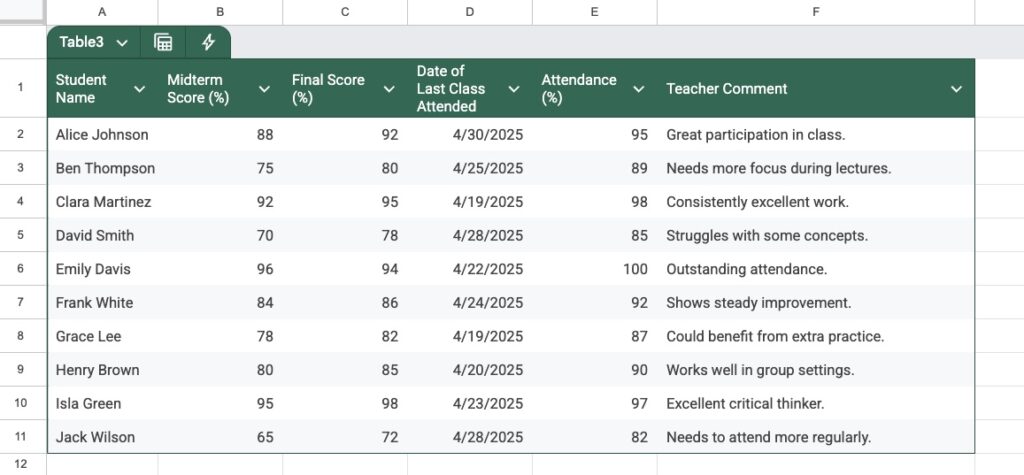The width and height of the screenshot is (1024, 475).
Task: Open Student Name column dropdown arrow
Action: 140,89
